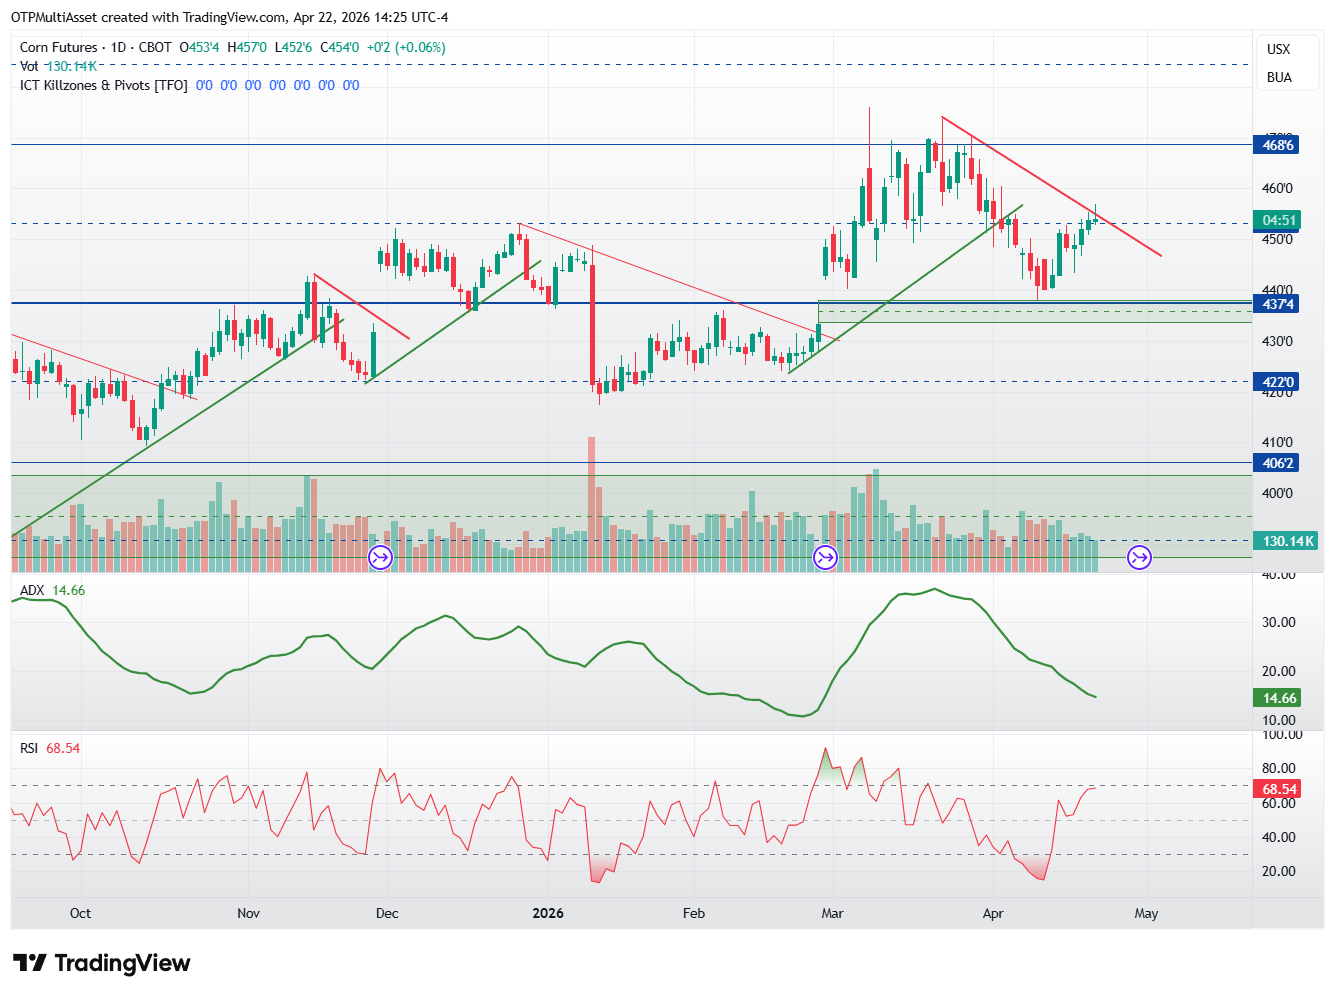
Task: Open the contract rollover marker near May
Action: [x=1139, y=557]
